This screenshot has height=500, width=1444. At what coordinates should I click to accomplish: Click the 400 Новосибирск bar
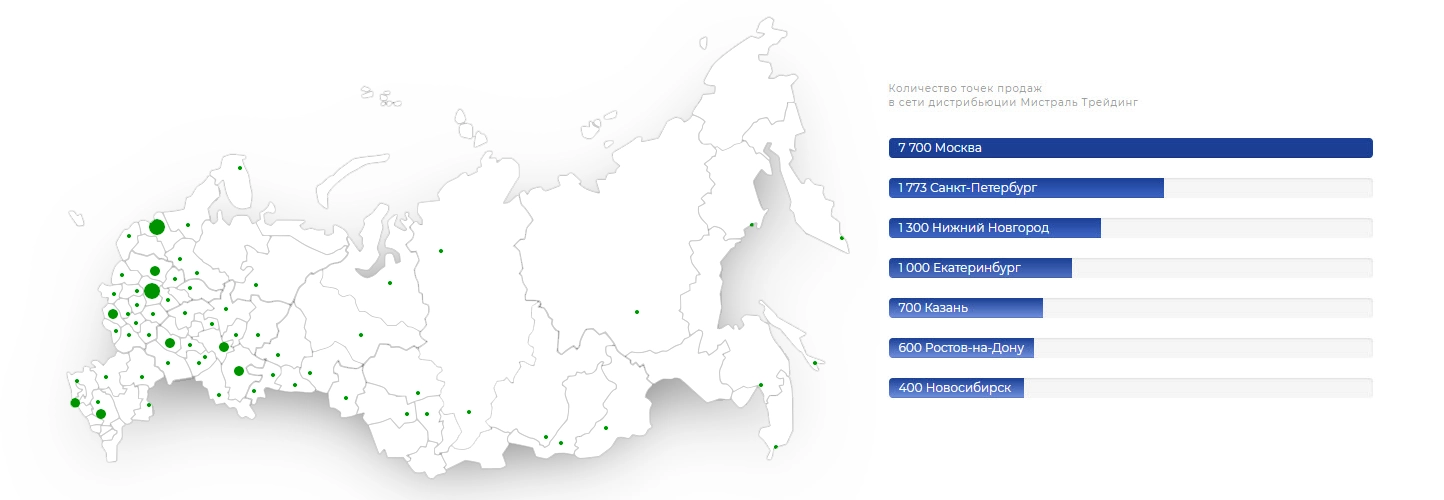click(x=956, y=388)
